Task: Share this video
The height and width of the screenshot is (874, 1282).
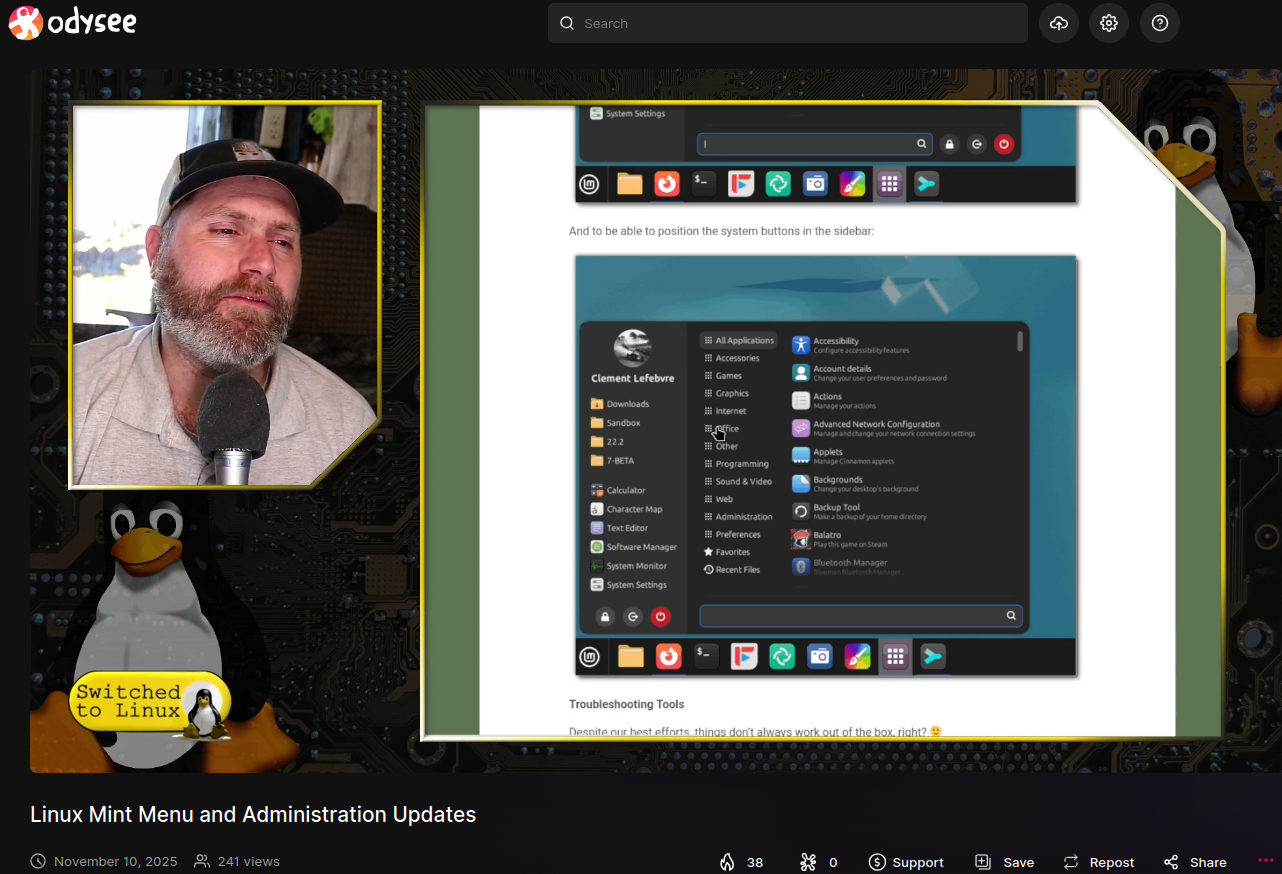Action: tap(1195, 862)
